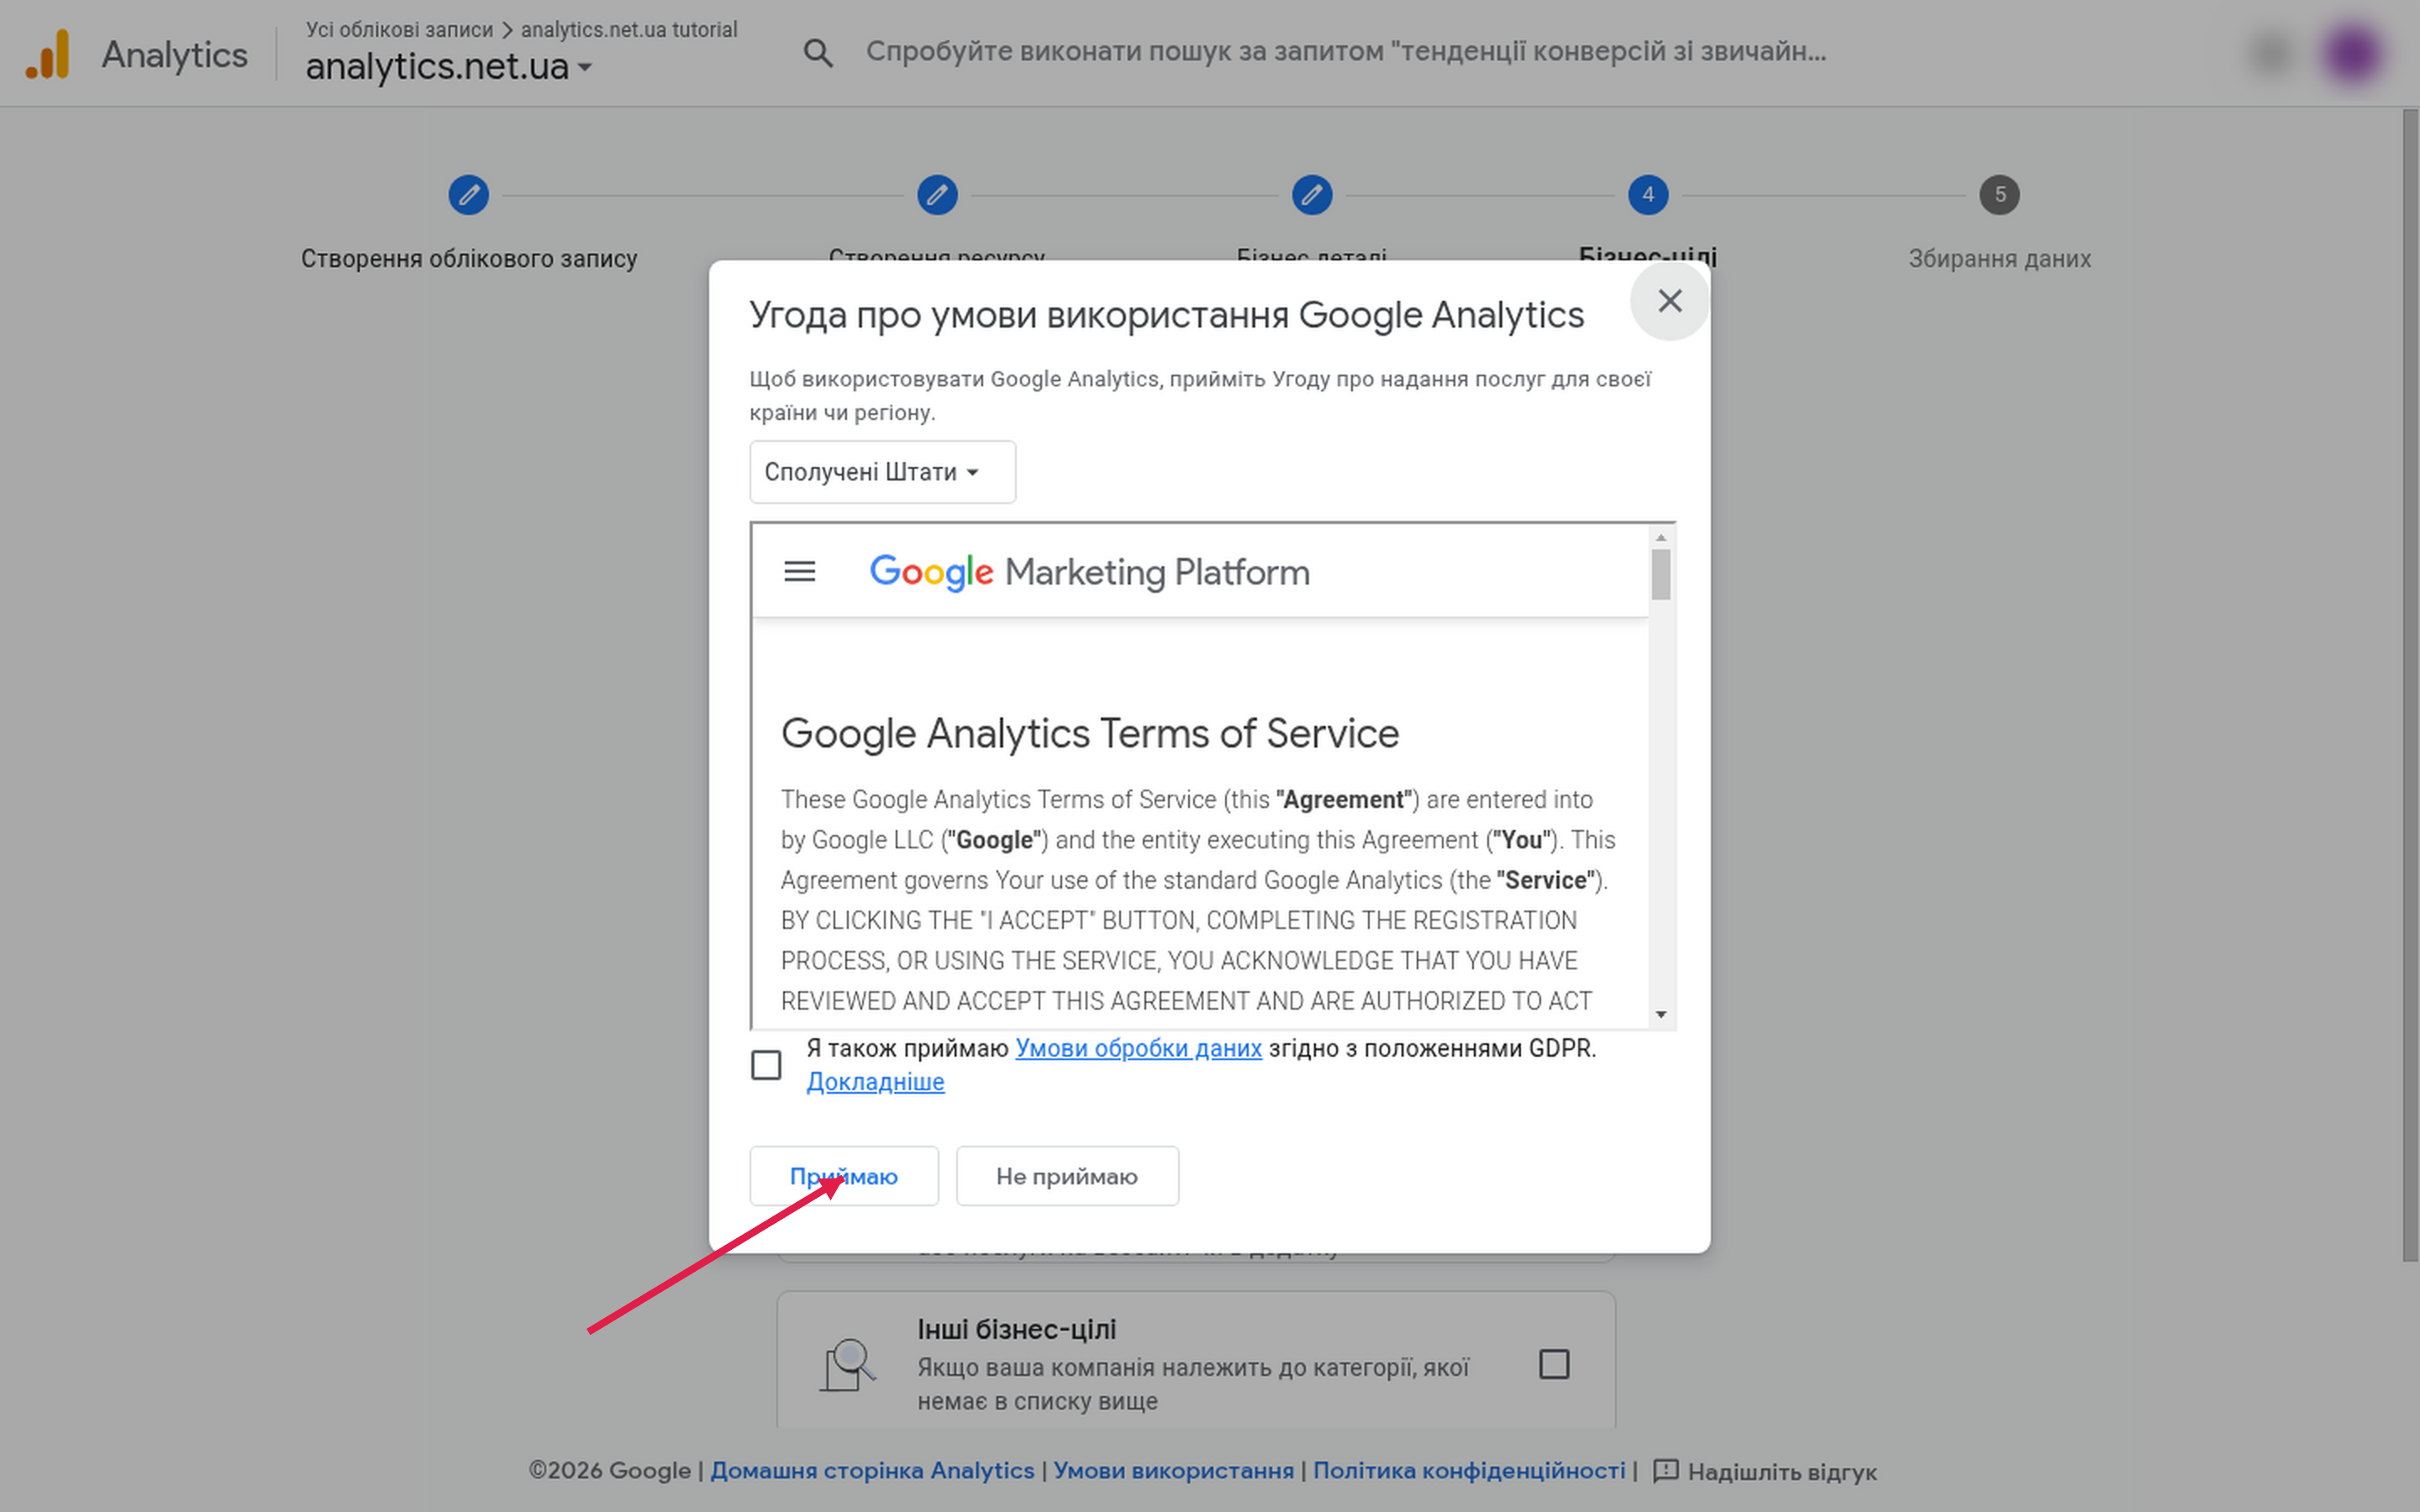Select step 5 circle for data collection
This screenshot has width=2420, height=1512.
pos(1999,194)
